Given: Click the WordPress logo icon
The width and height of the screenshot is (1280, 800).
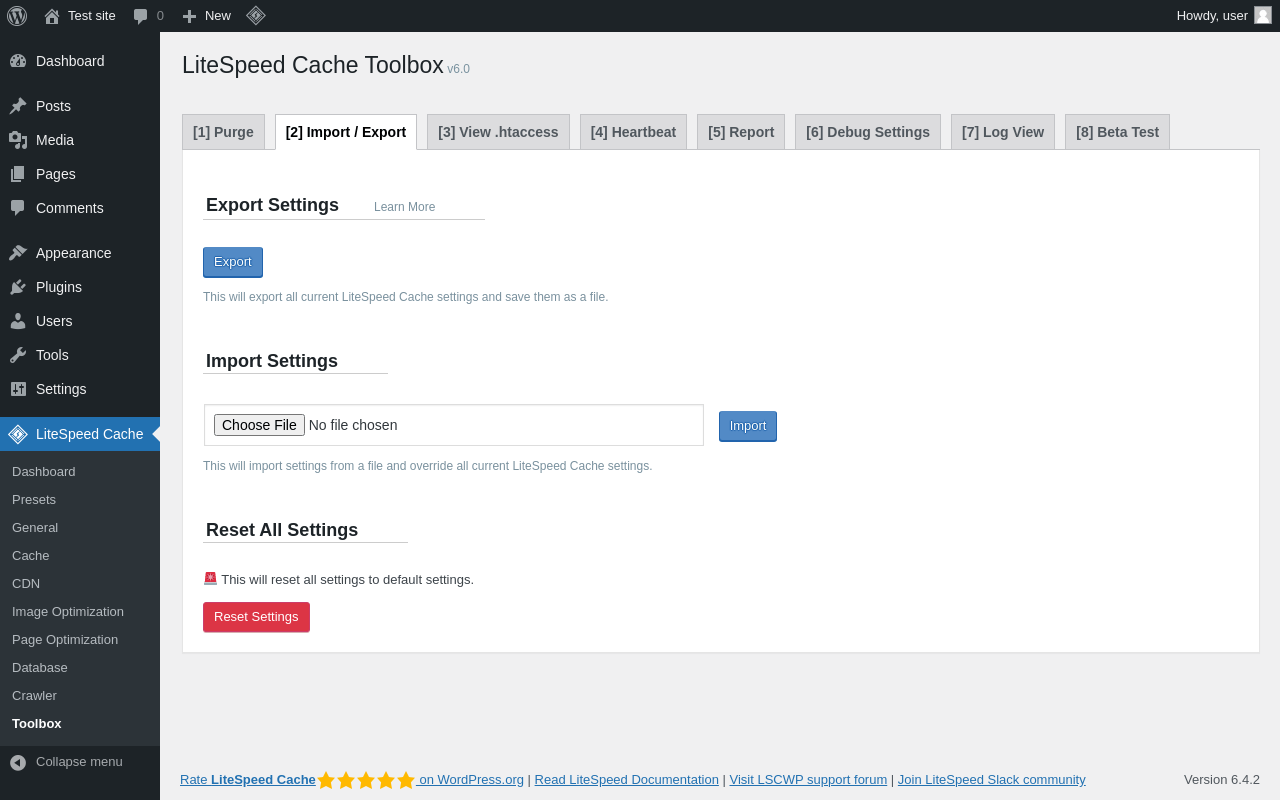Looking at the screenshot, I should coord(17,16).
